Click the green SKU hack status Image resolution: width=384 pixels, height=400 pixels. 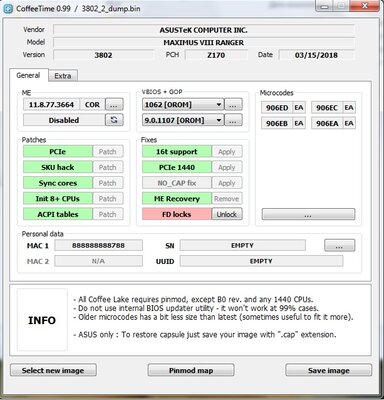(x=58, y=167)
